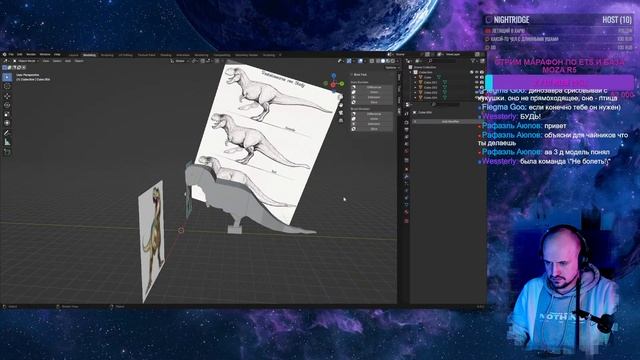The height and width of the screenshot is (360, 640).
Task: Select the Add Cube tool
Action: click(x=7, y=152)
